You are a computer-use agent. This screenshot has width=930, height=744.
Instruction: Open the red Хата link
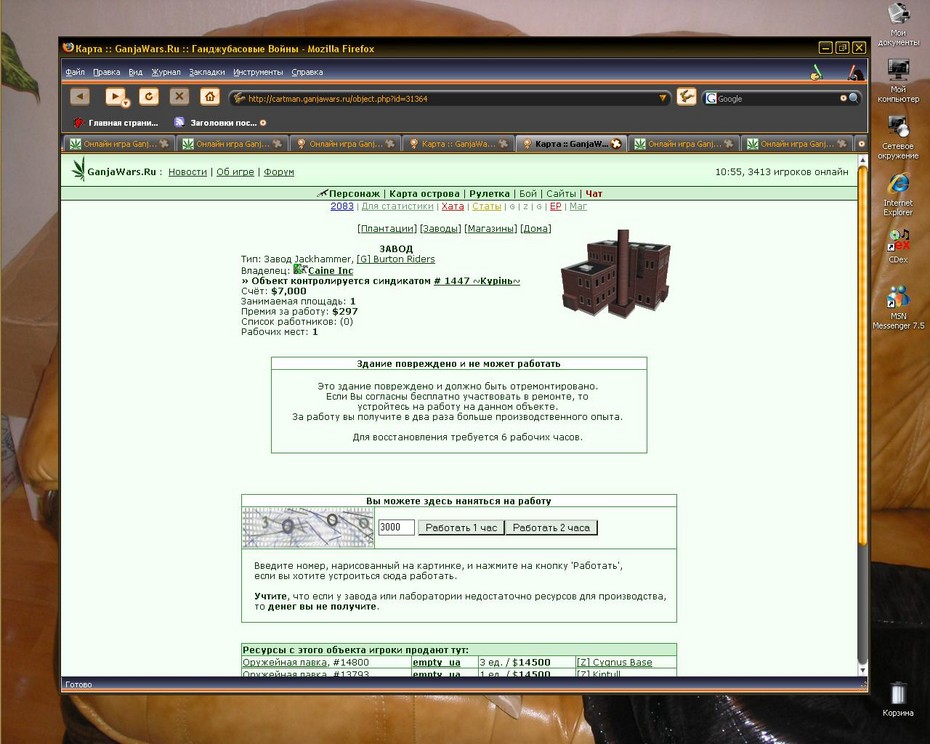(x=453, y=206)
